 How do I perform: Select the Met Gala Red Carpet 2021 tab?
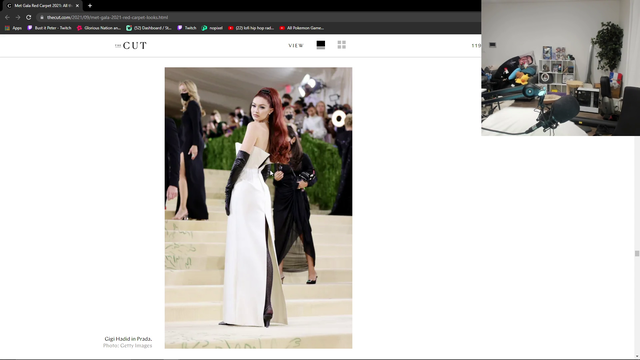[42, 6]
